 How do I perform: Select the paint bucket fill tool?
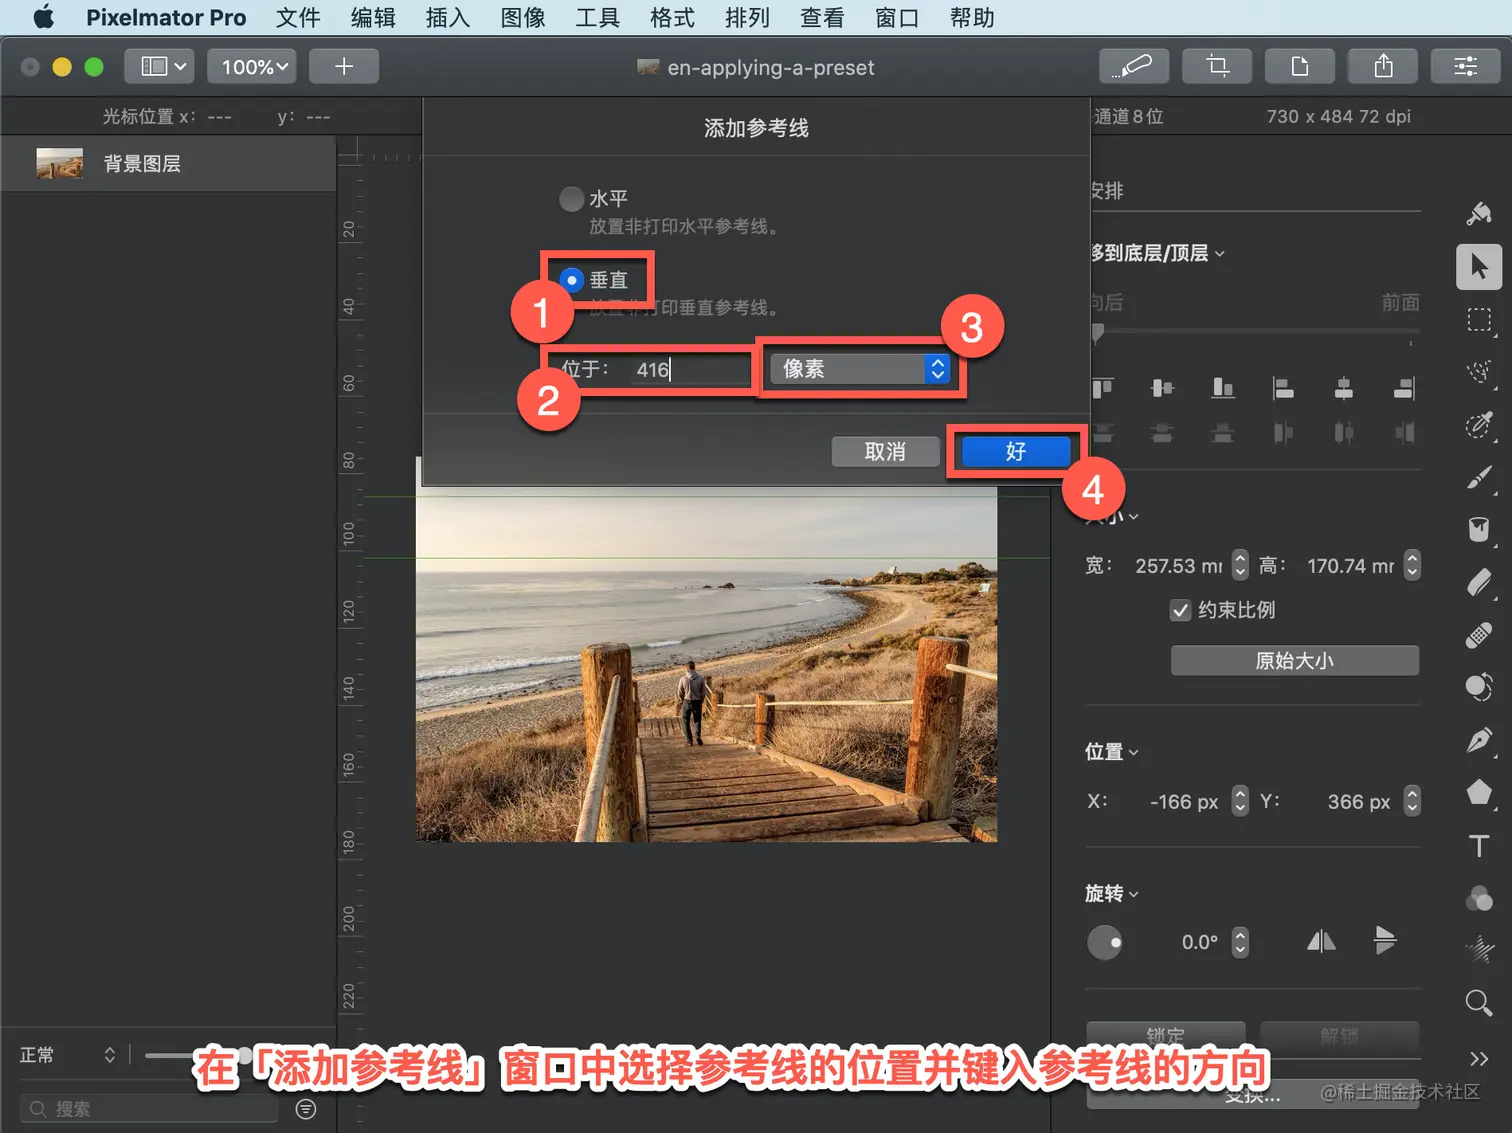(1479, 529)
